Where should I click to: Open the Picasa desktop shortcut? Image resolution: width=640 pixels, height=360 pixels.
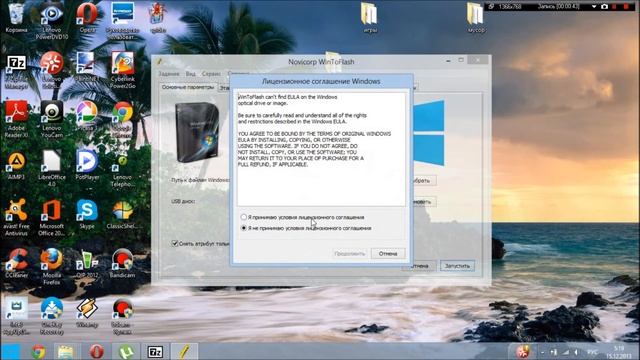click(x=87, y=116)
